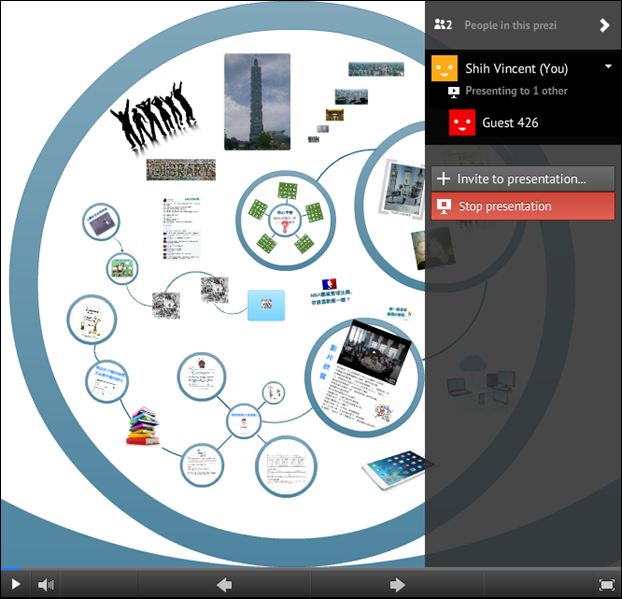
Task: Open the people count icon
Action: click(443, 25)
